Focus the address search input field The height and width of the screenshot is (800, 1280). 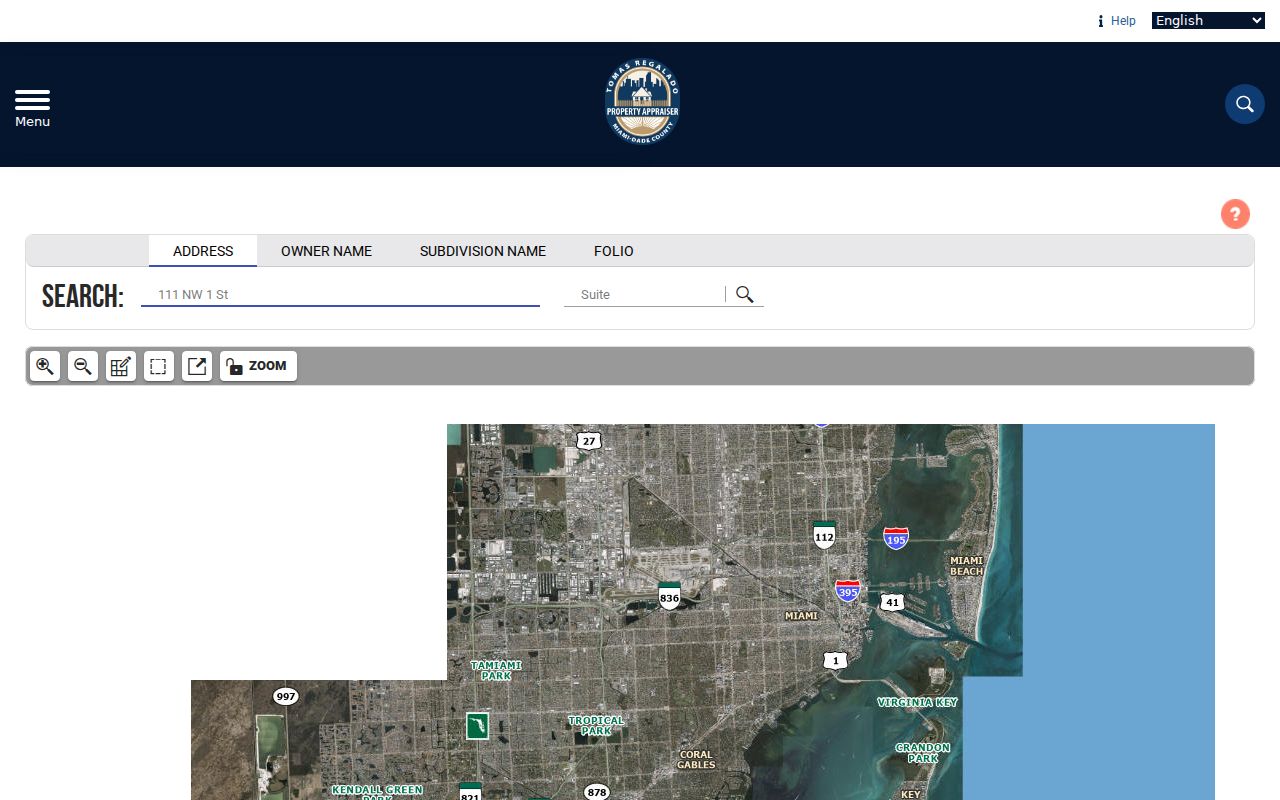click(340, 295)
